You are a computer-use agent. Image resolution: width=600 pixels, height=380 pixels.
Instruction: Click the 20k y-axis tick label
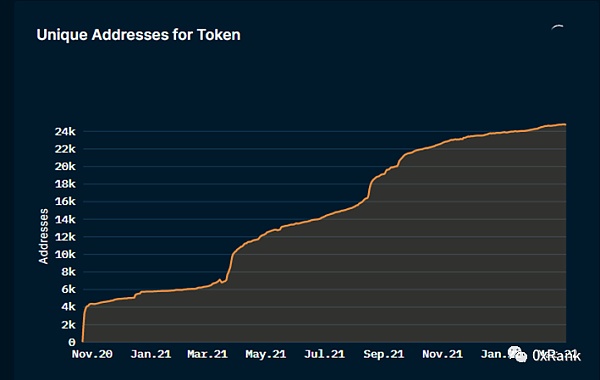click(65, 166)
